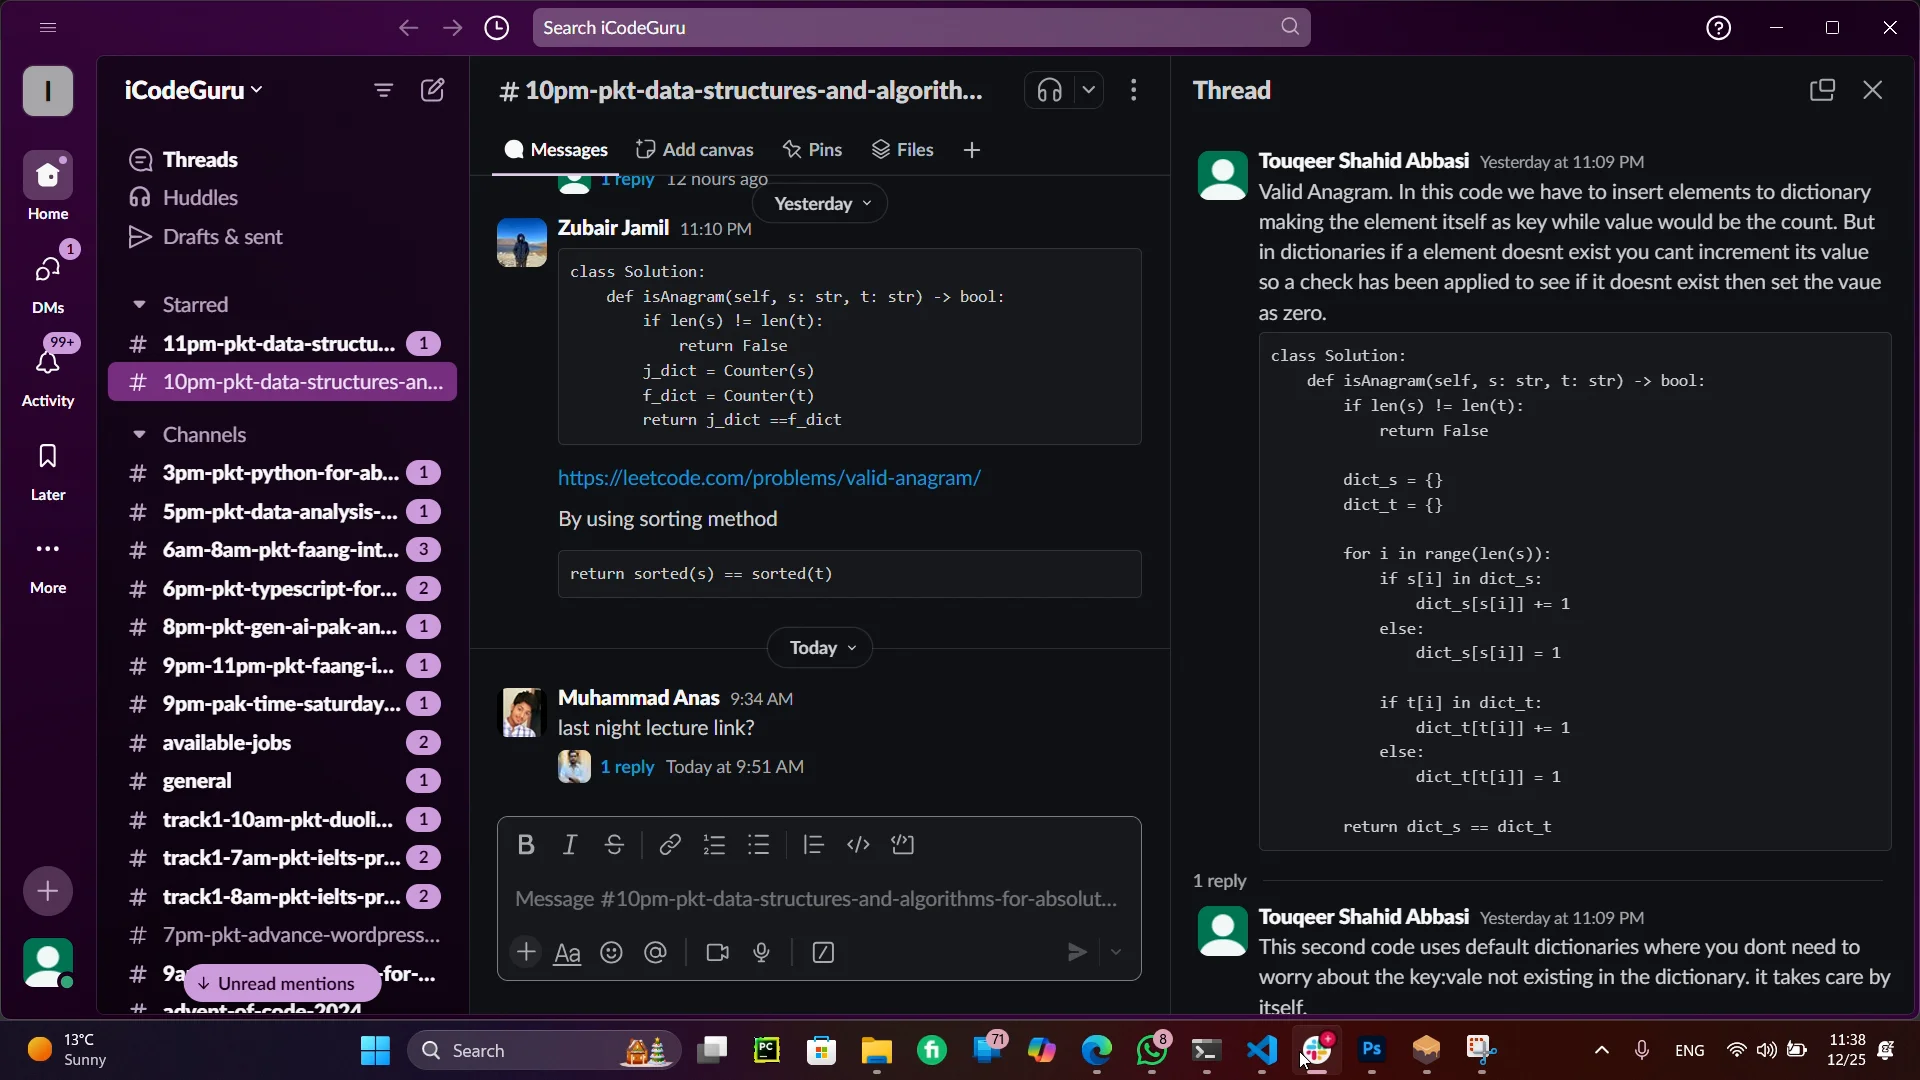Switch to the Pins tab

coord(811,150)
